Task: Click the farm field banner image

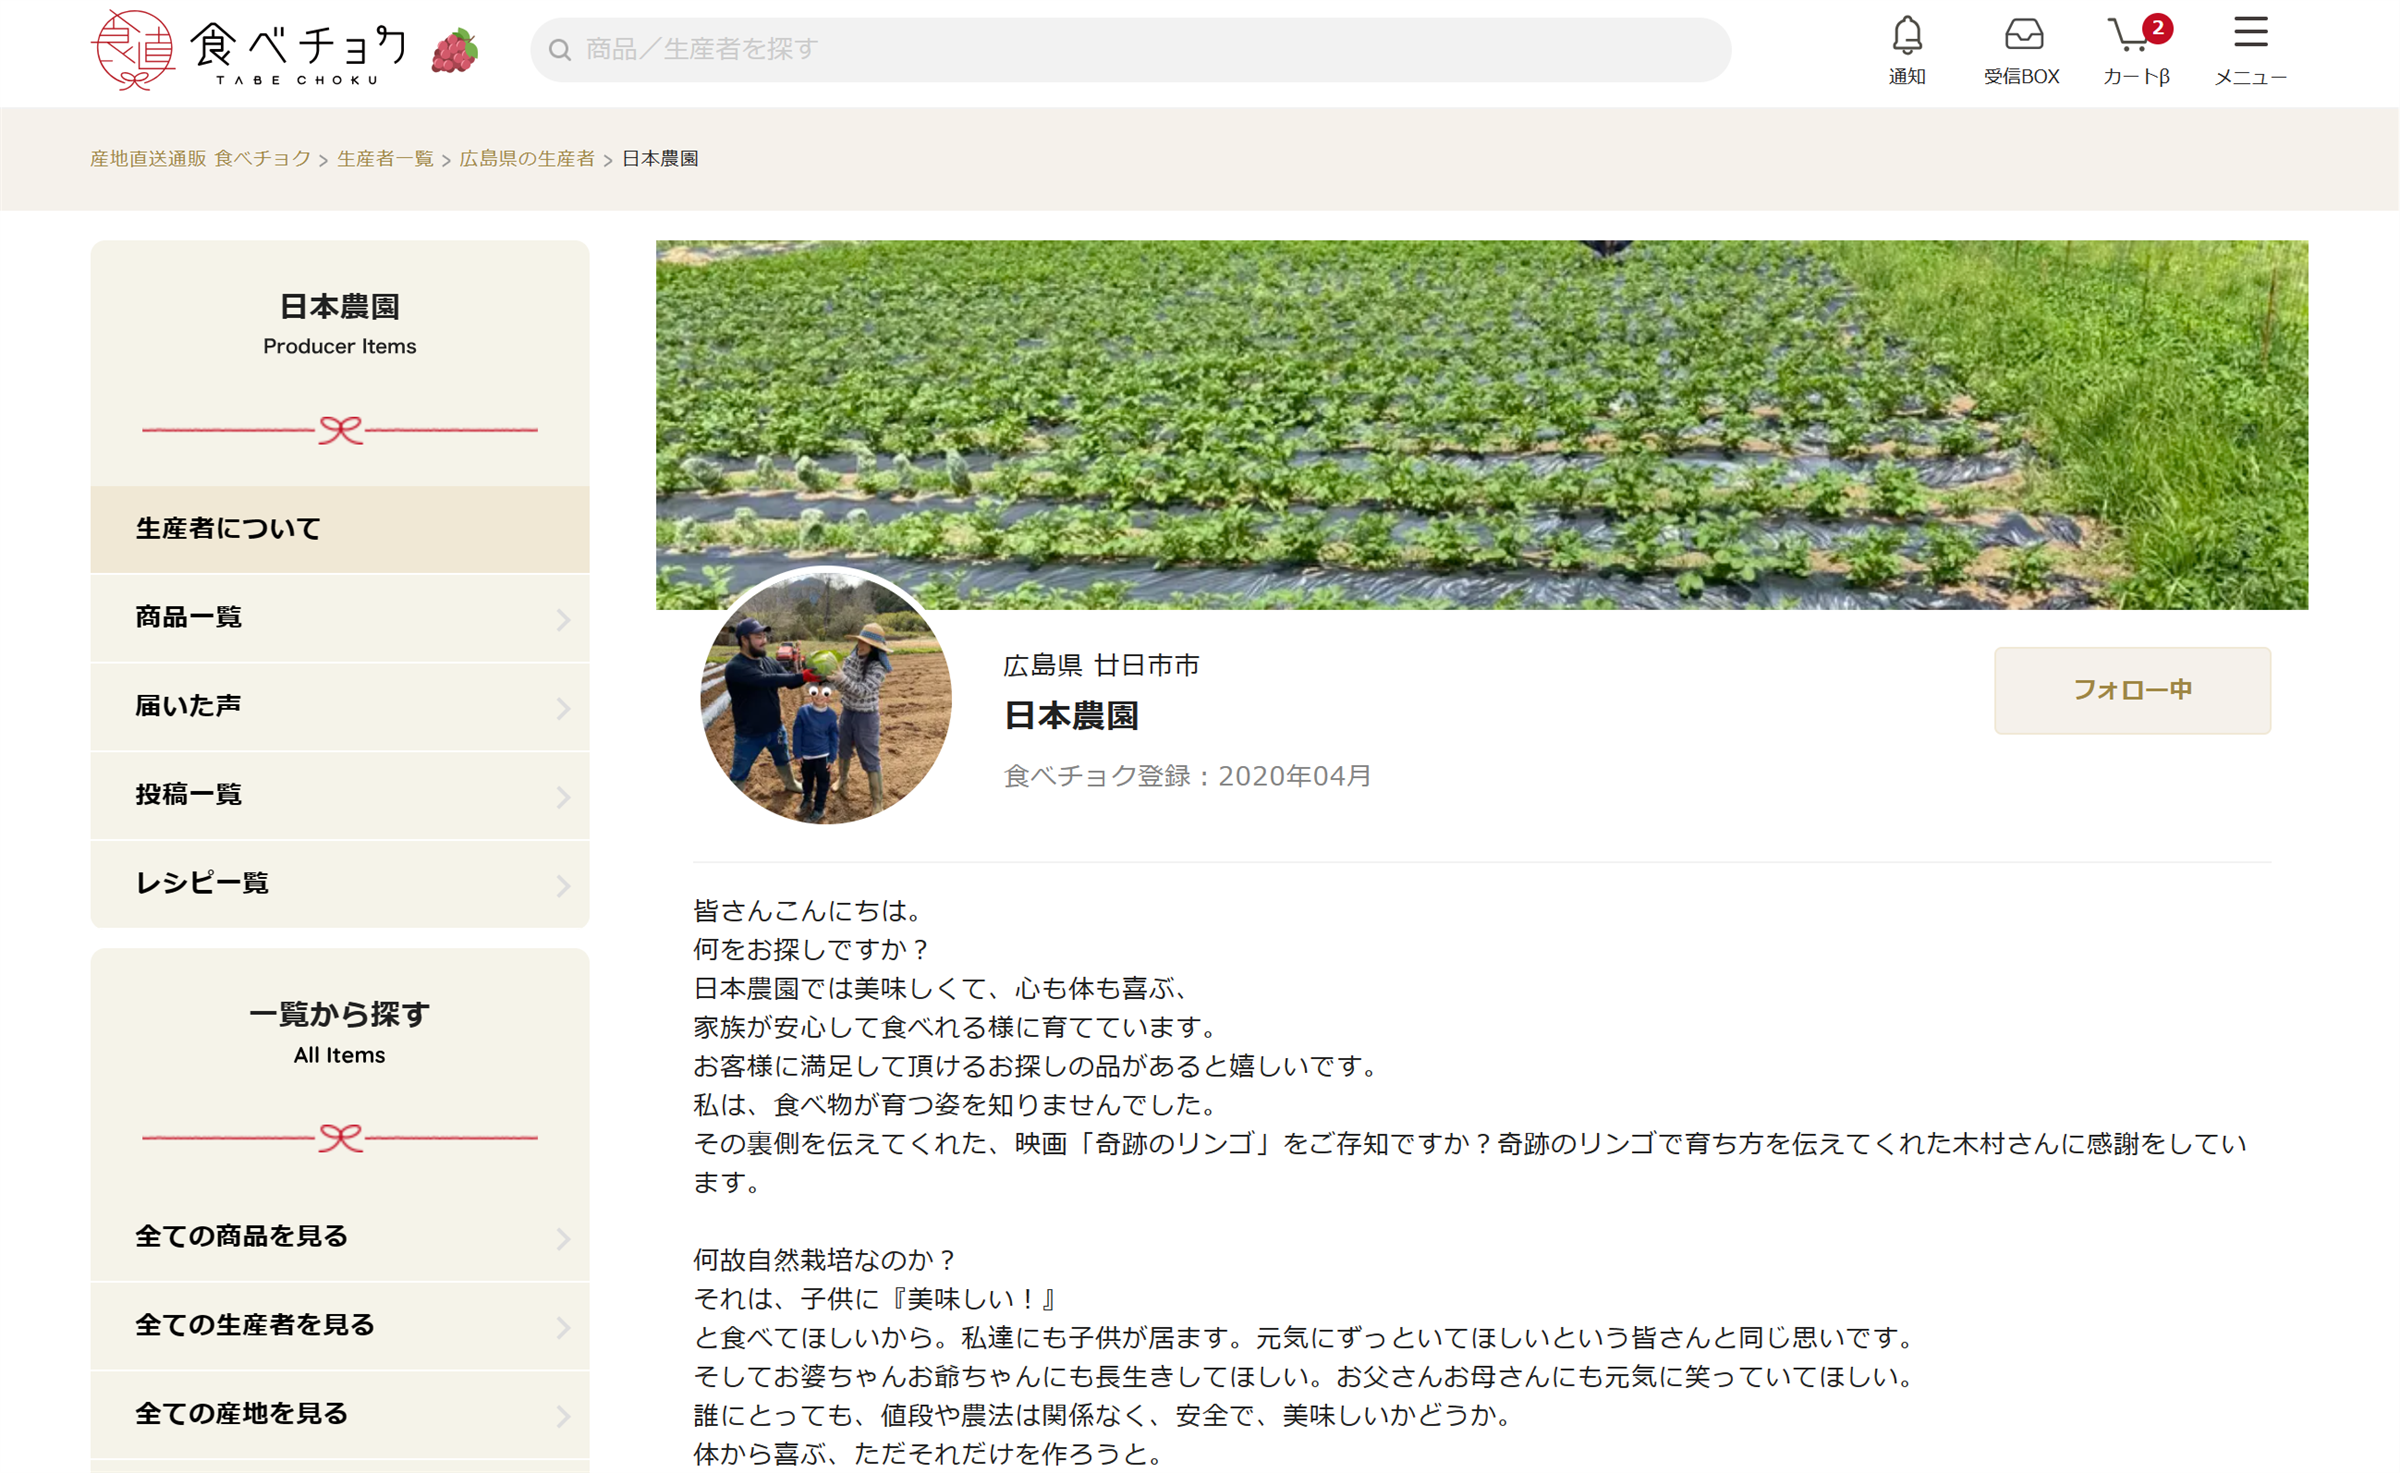Action: point(1481,424)
